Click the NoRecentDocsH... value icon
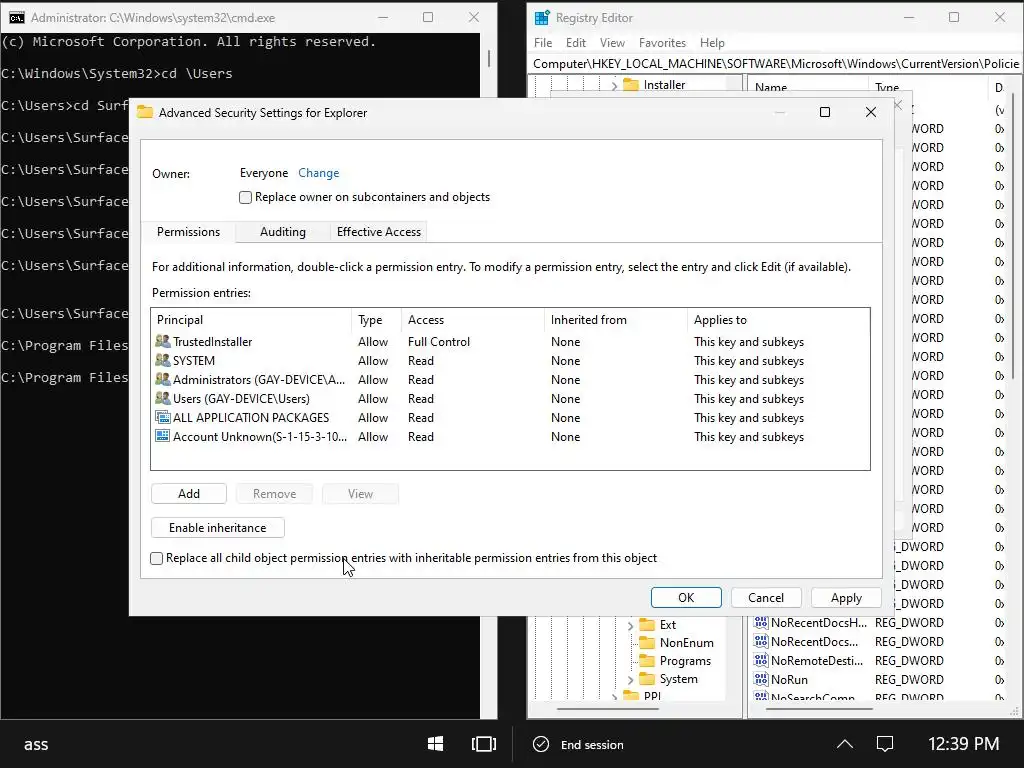 click(x=761, y=622)
